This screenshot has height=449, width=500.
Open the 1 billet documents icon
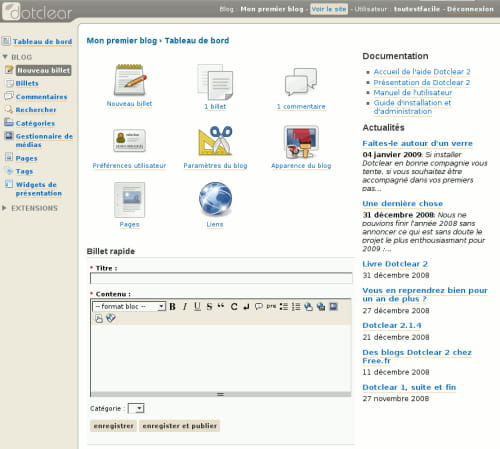pos(215,82)
